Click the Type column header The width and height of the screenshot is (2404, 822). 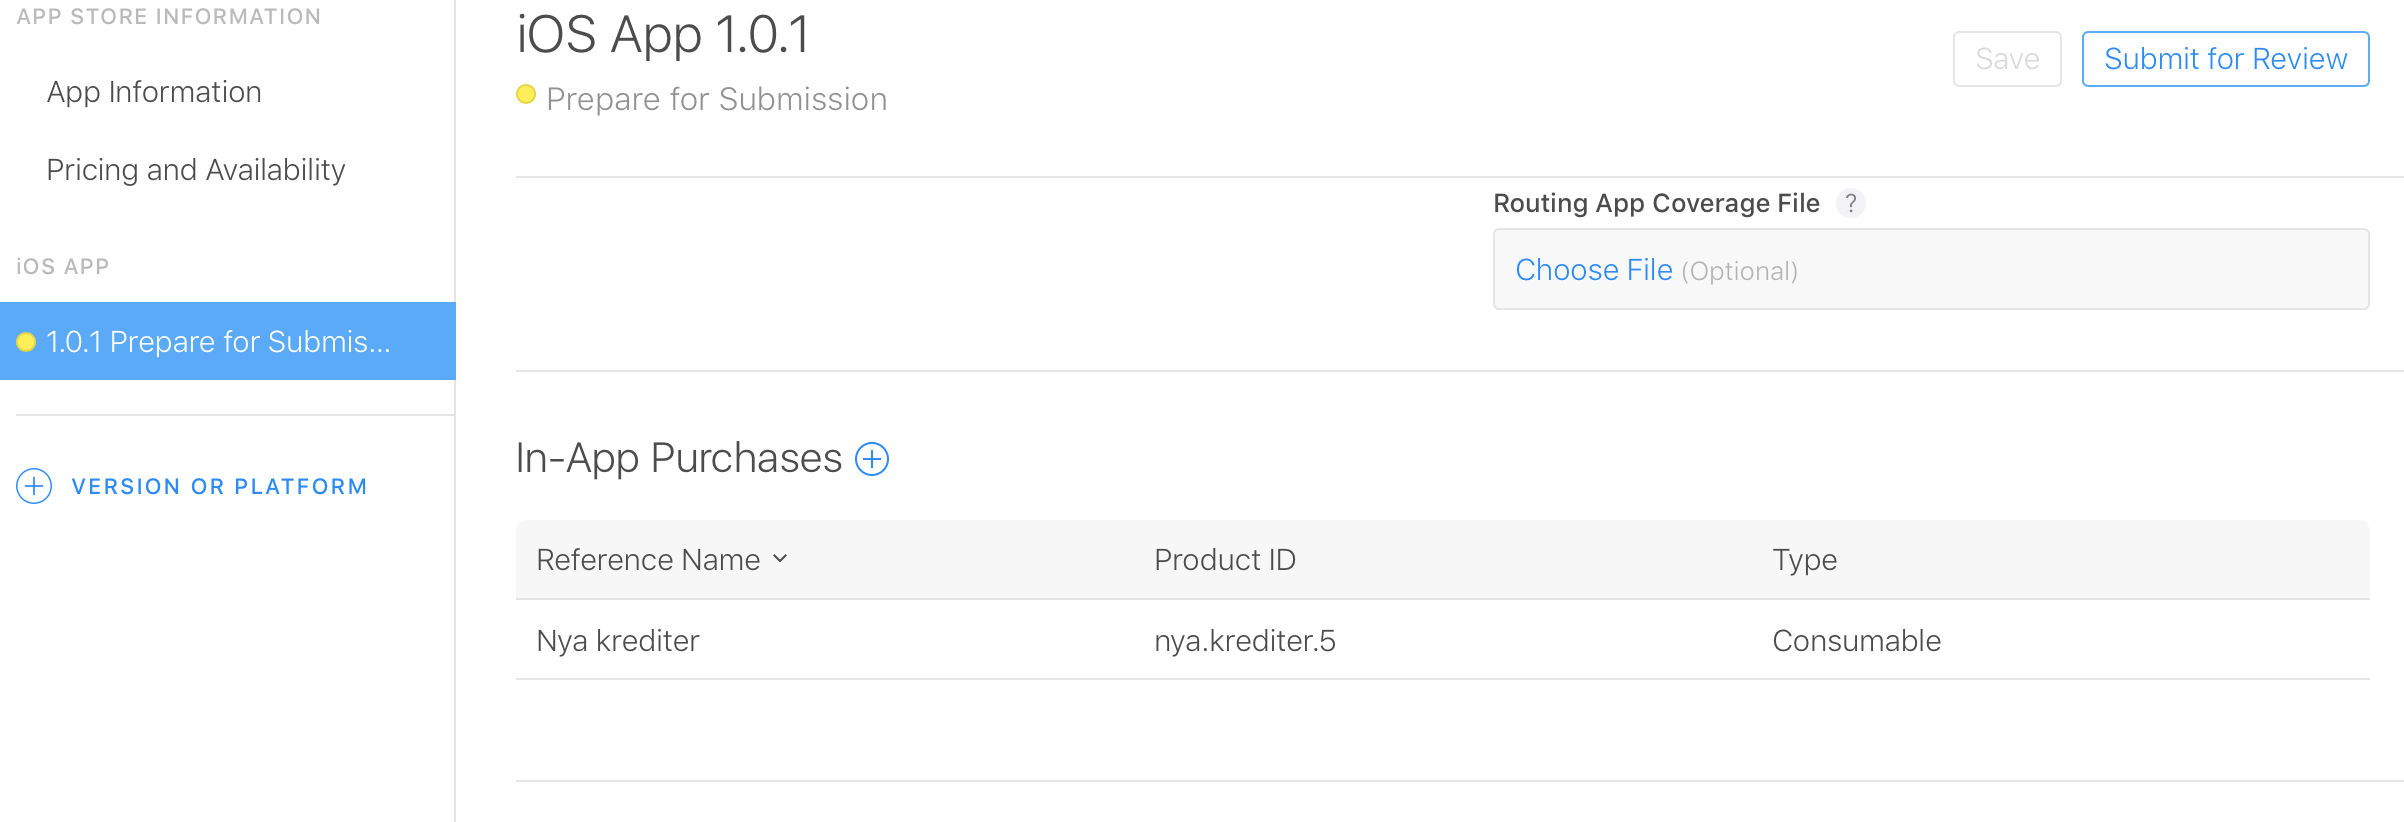click(x=1805, y=560)
